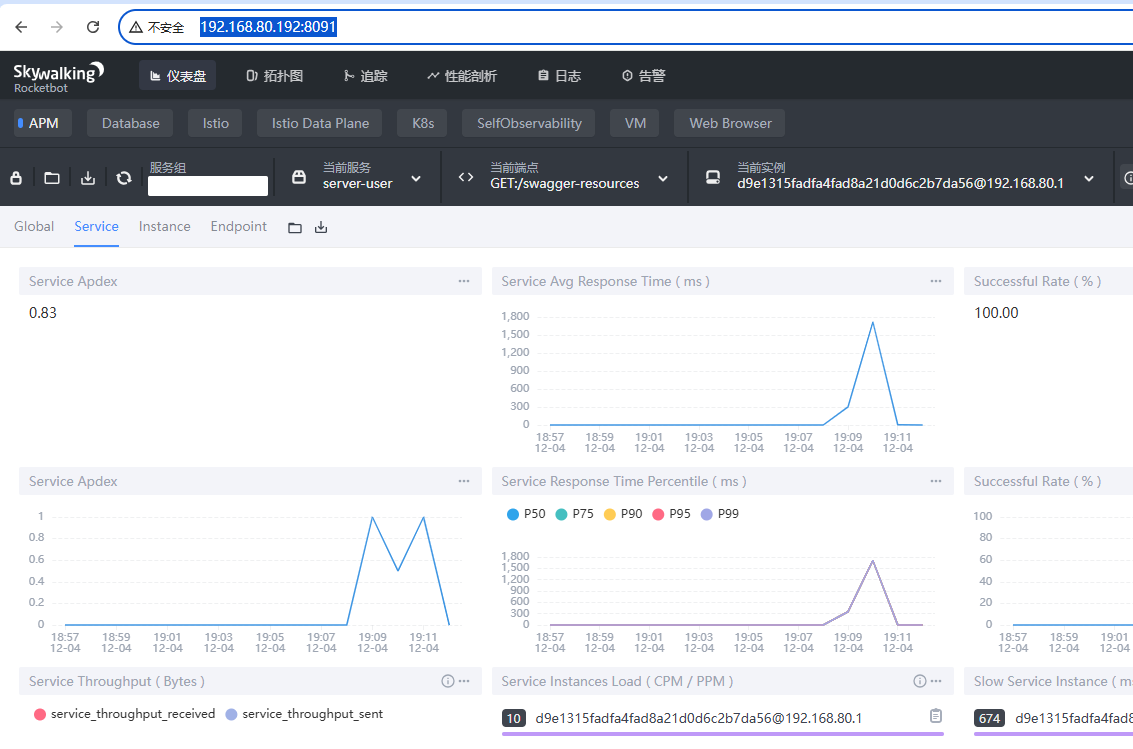Click the 服务组 service group input field
Screen dimensions: 1133x749
pos(208,186)
